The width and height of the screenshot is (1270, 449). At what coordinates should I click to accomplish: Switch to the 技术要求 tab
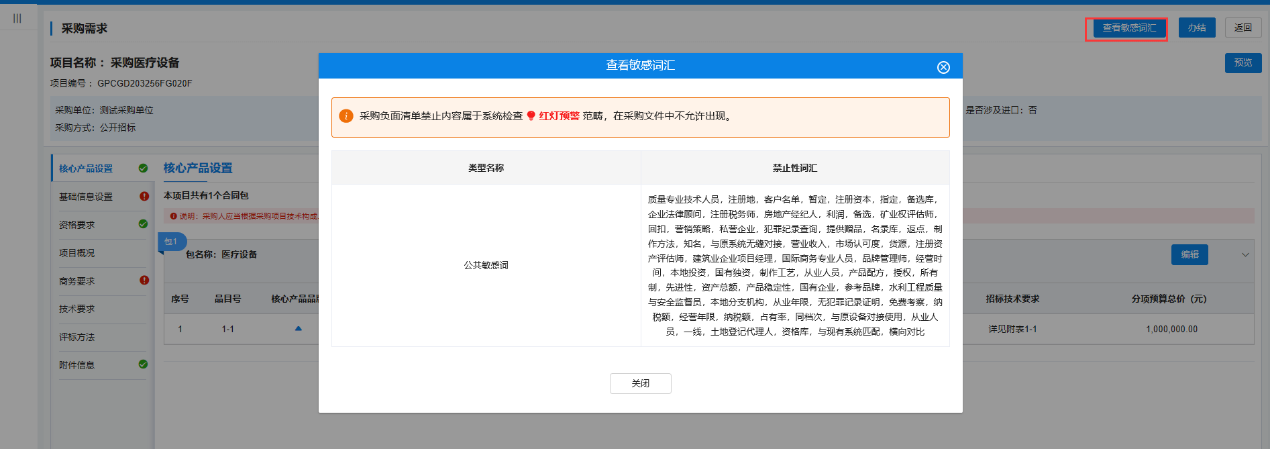click(77, 309)
